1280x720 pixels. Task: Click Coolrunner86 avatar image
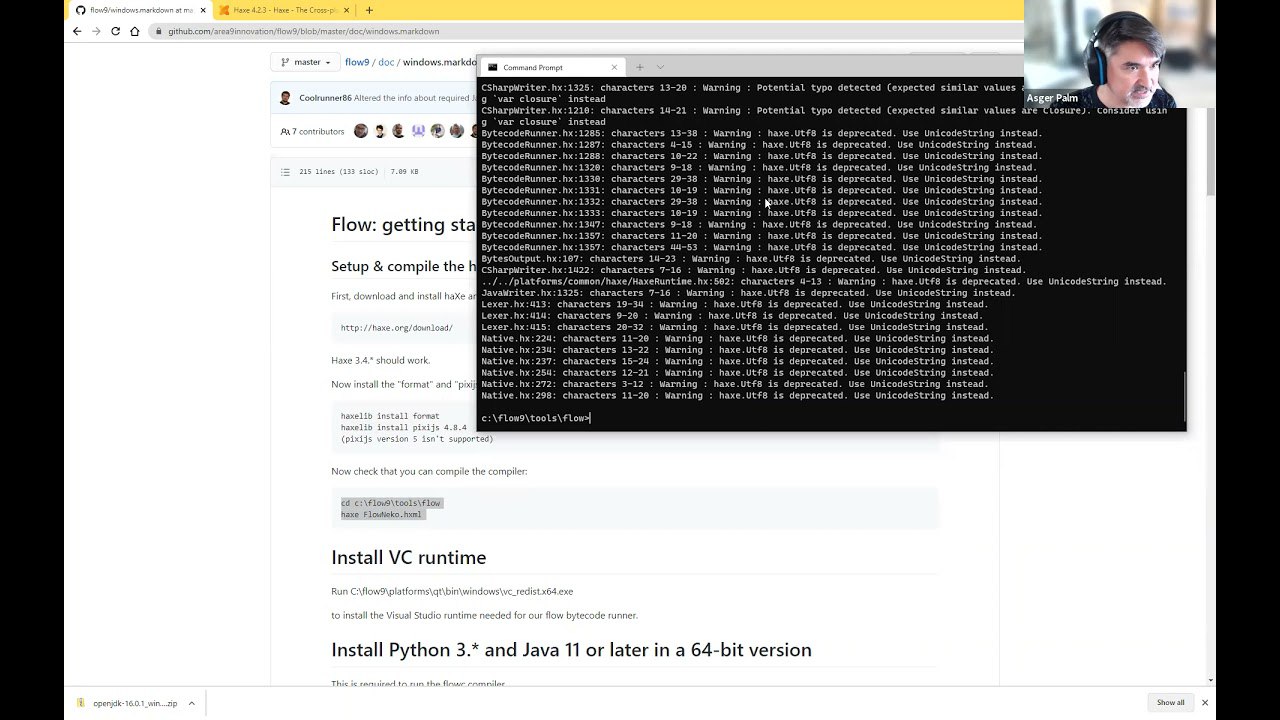(286, 98)
